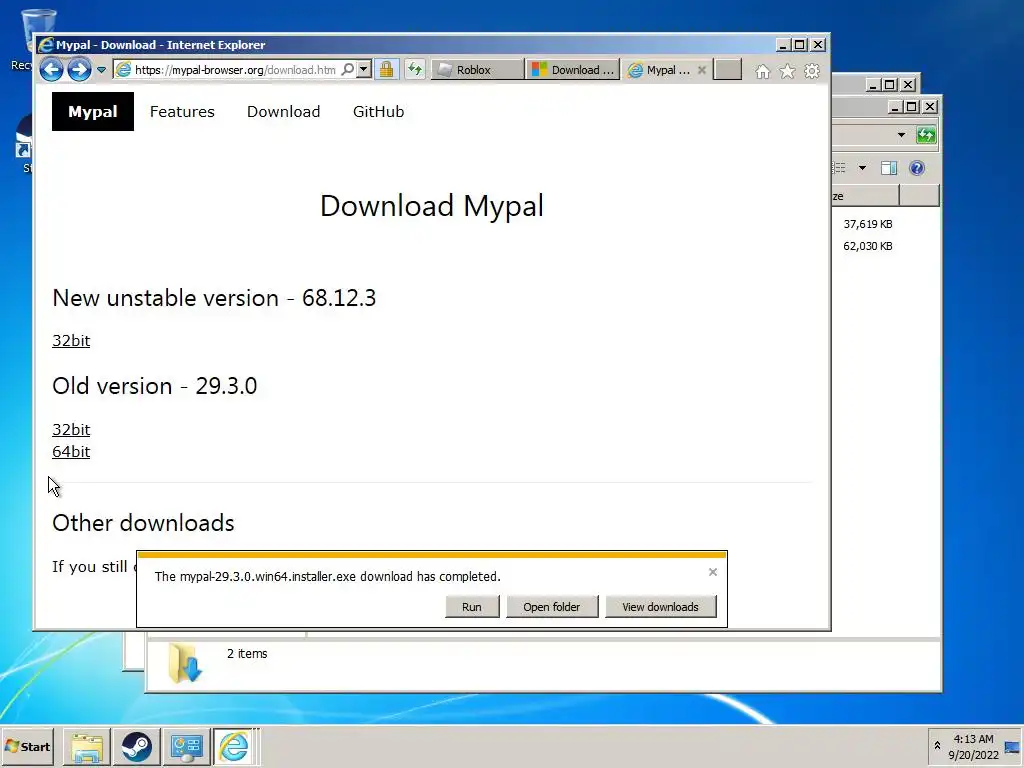Viewport: 1024px width, 768px height.
Task: Open the GitHub menu link
Action: pyautogui.click(x=378, y=112)
